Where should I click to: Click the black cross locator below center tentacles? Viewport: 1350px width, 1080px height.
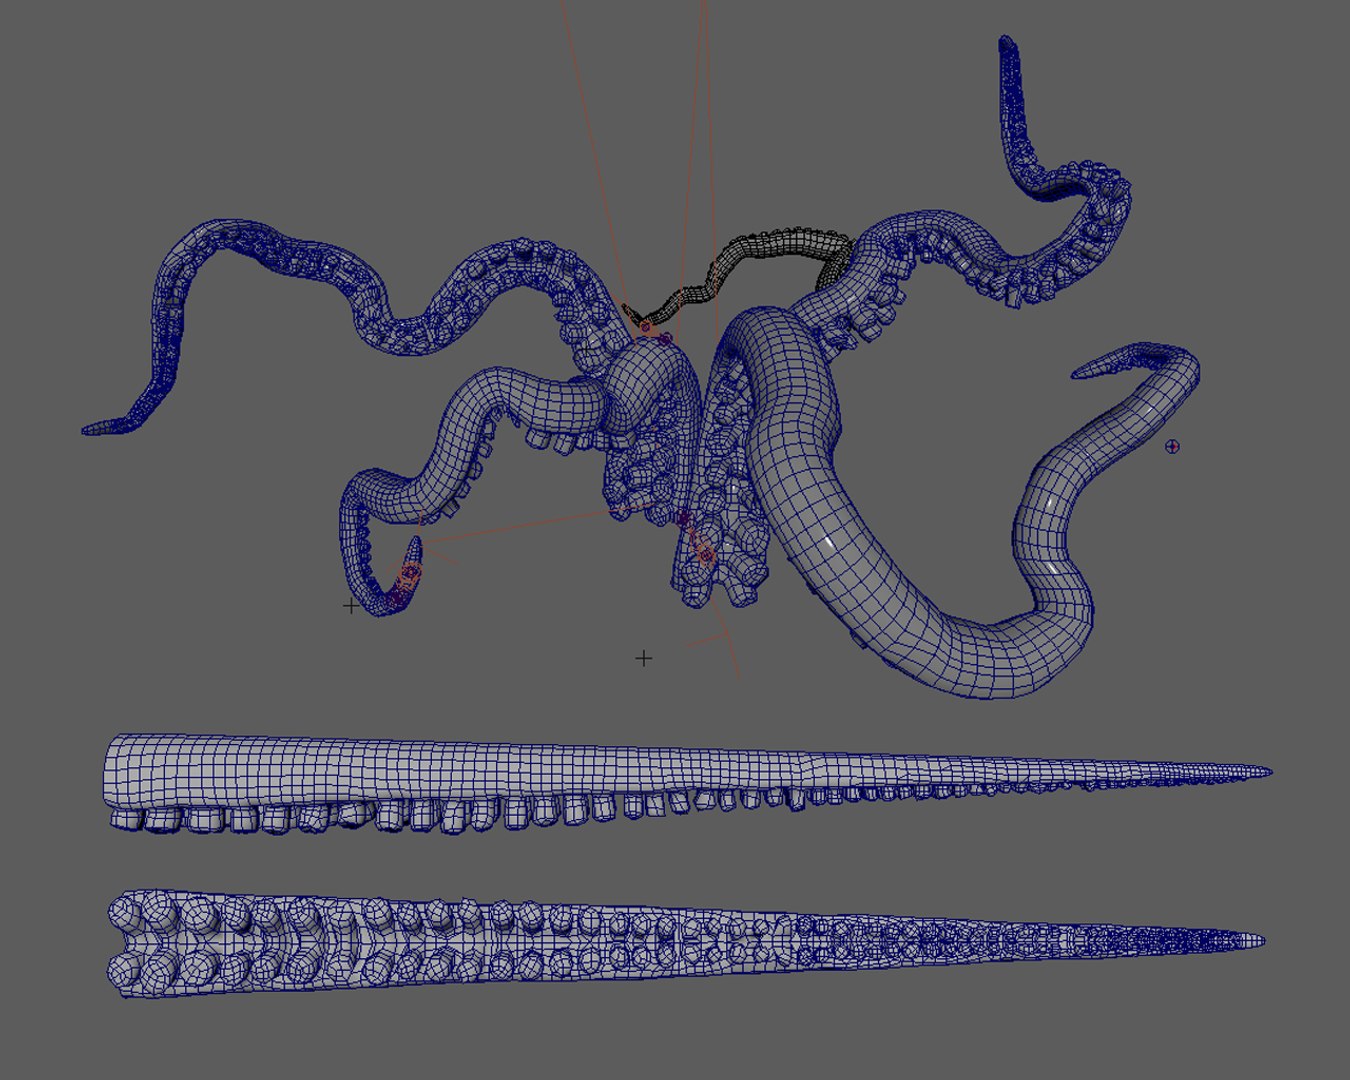[x=644, y=658]
